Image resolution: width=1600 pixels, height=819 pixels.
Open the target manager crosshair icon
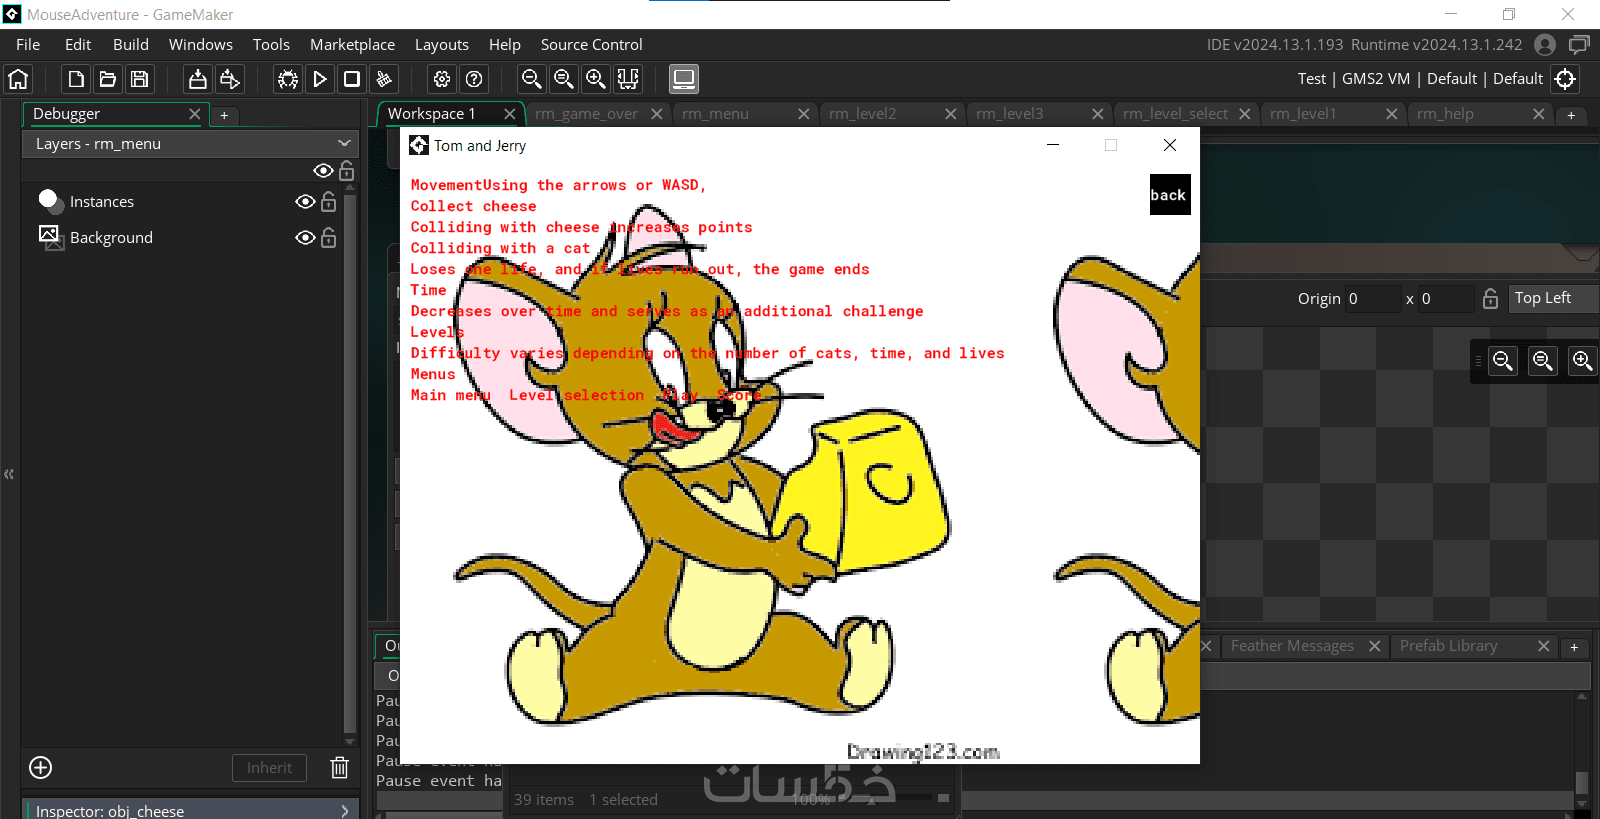(x=1566, y=79)
